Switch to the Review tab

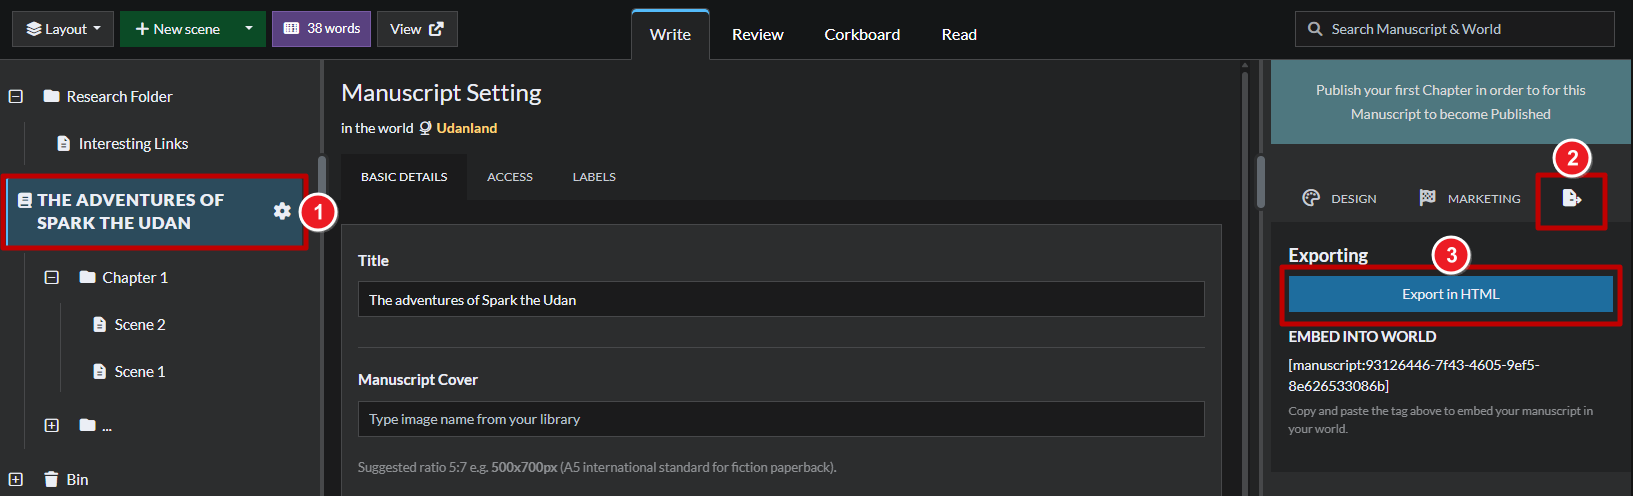click(x=757, y=34)
